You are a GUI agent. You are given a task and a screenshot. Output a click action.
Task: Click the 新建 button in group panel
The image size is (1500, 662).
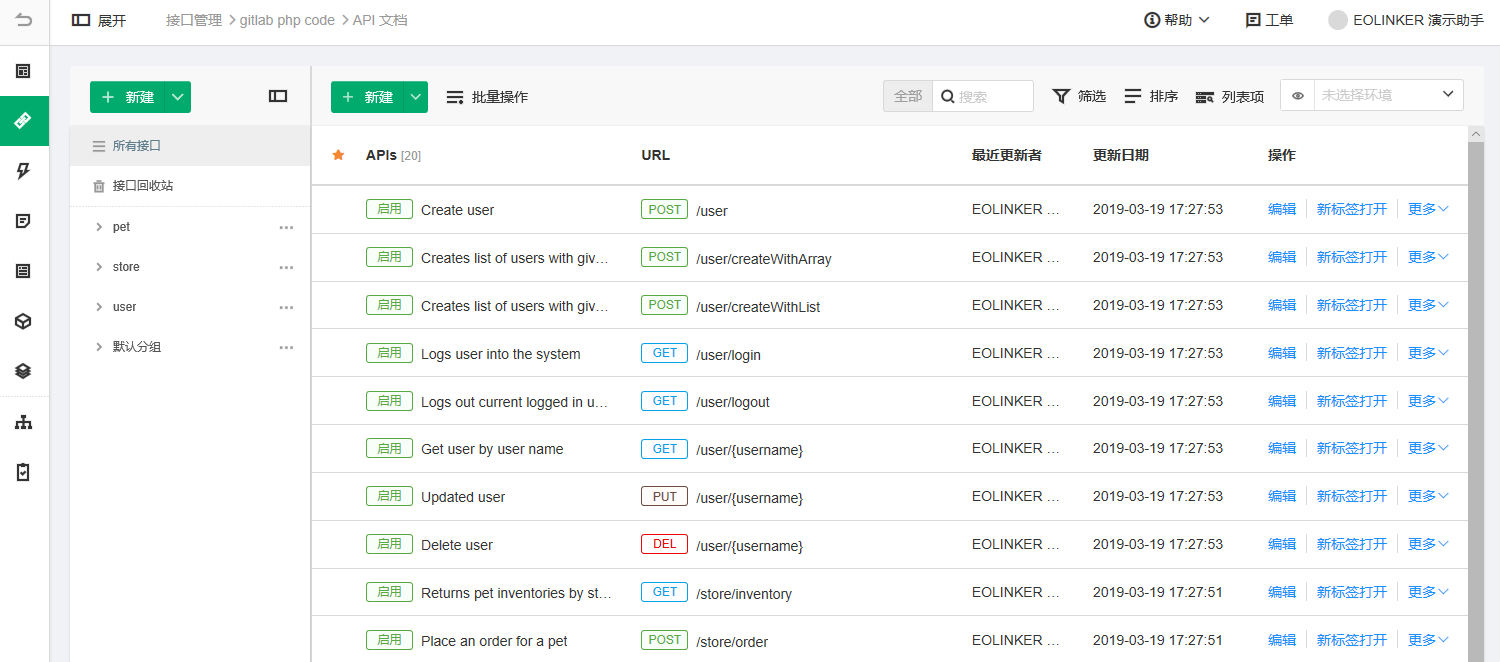(128, 97)
